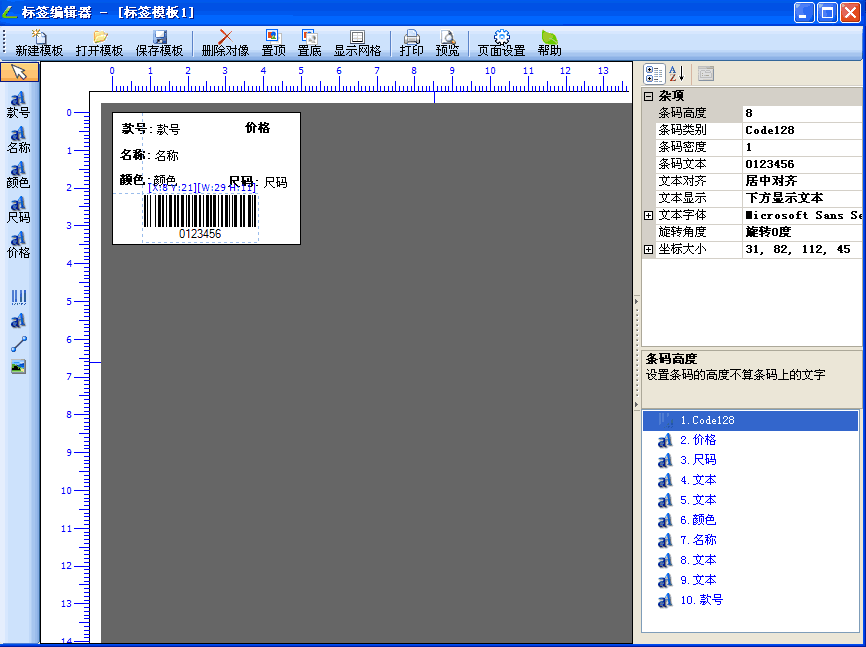Click the 款号 field button in sidebar
This screenshot has width=866, height=647.
pyautogui.click(x=18, y=106)
